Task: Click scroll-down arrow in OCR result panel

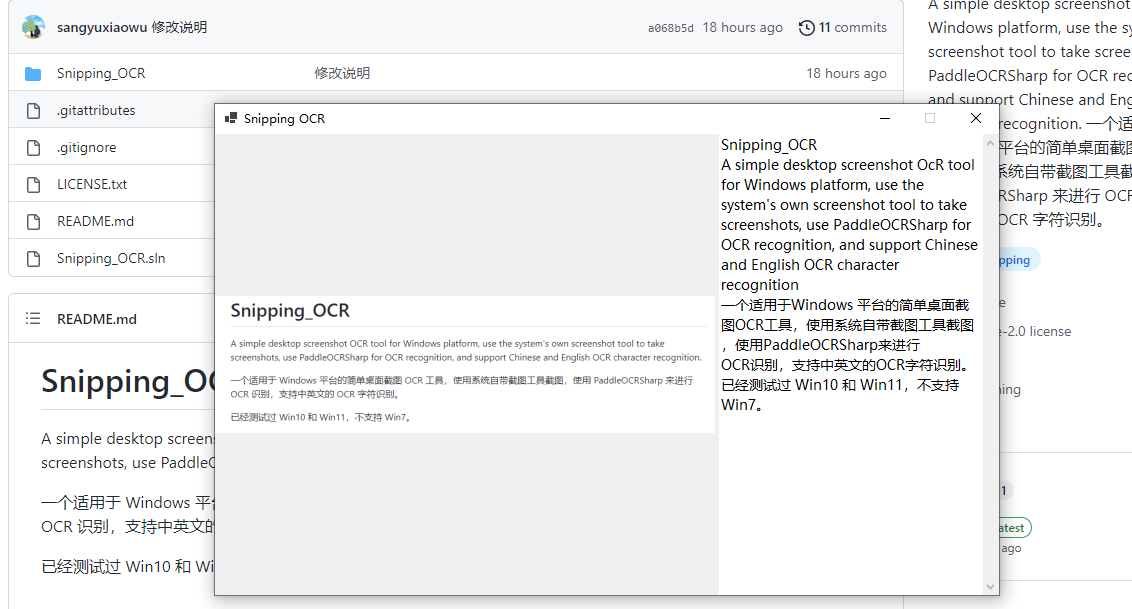Action: [990, 587]
